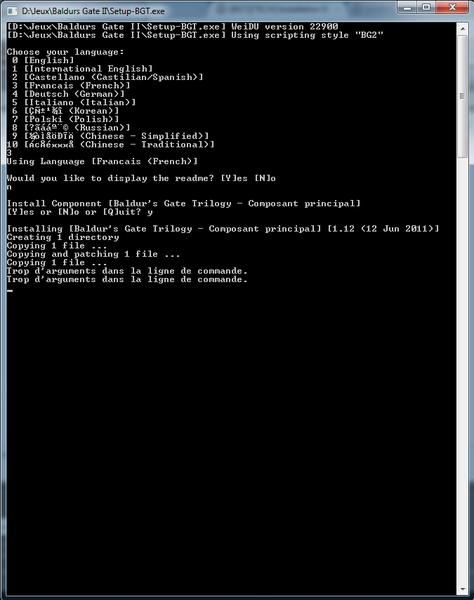Select the '3 [Francais (French)]' option line
This screenshot has width=474, height=600.
coord(71,86)
